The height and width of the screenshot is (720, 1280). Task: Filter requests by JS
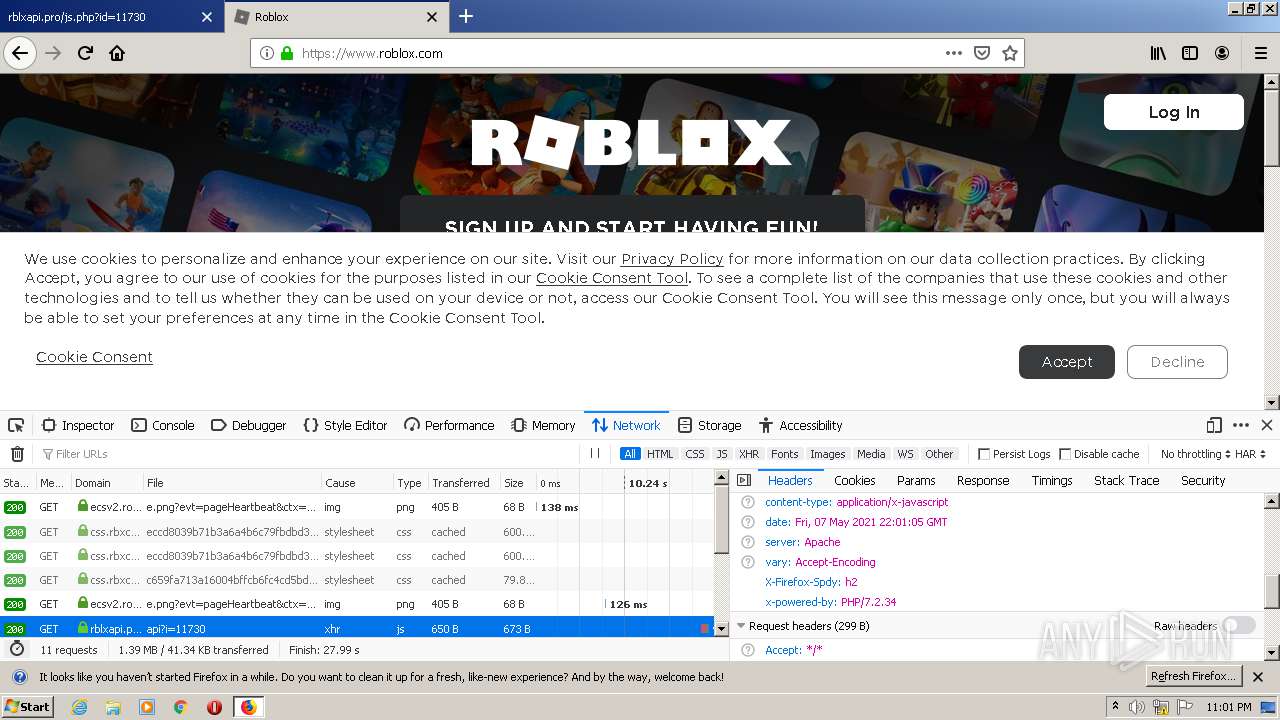pyautogui.click(x=722, y=454)
